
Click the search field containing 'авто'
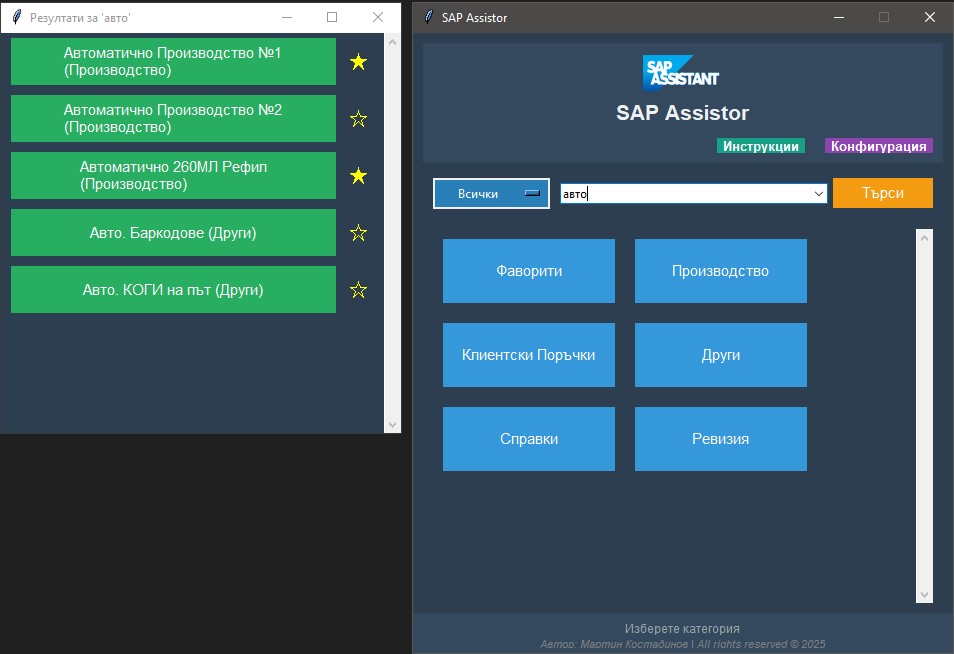690,194
